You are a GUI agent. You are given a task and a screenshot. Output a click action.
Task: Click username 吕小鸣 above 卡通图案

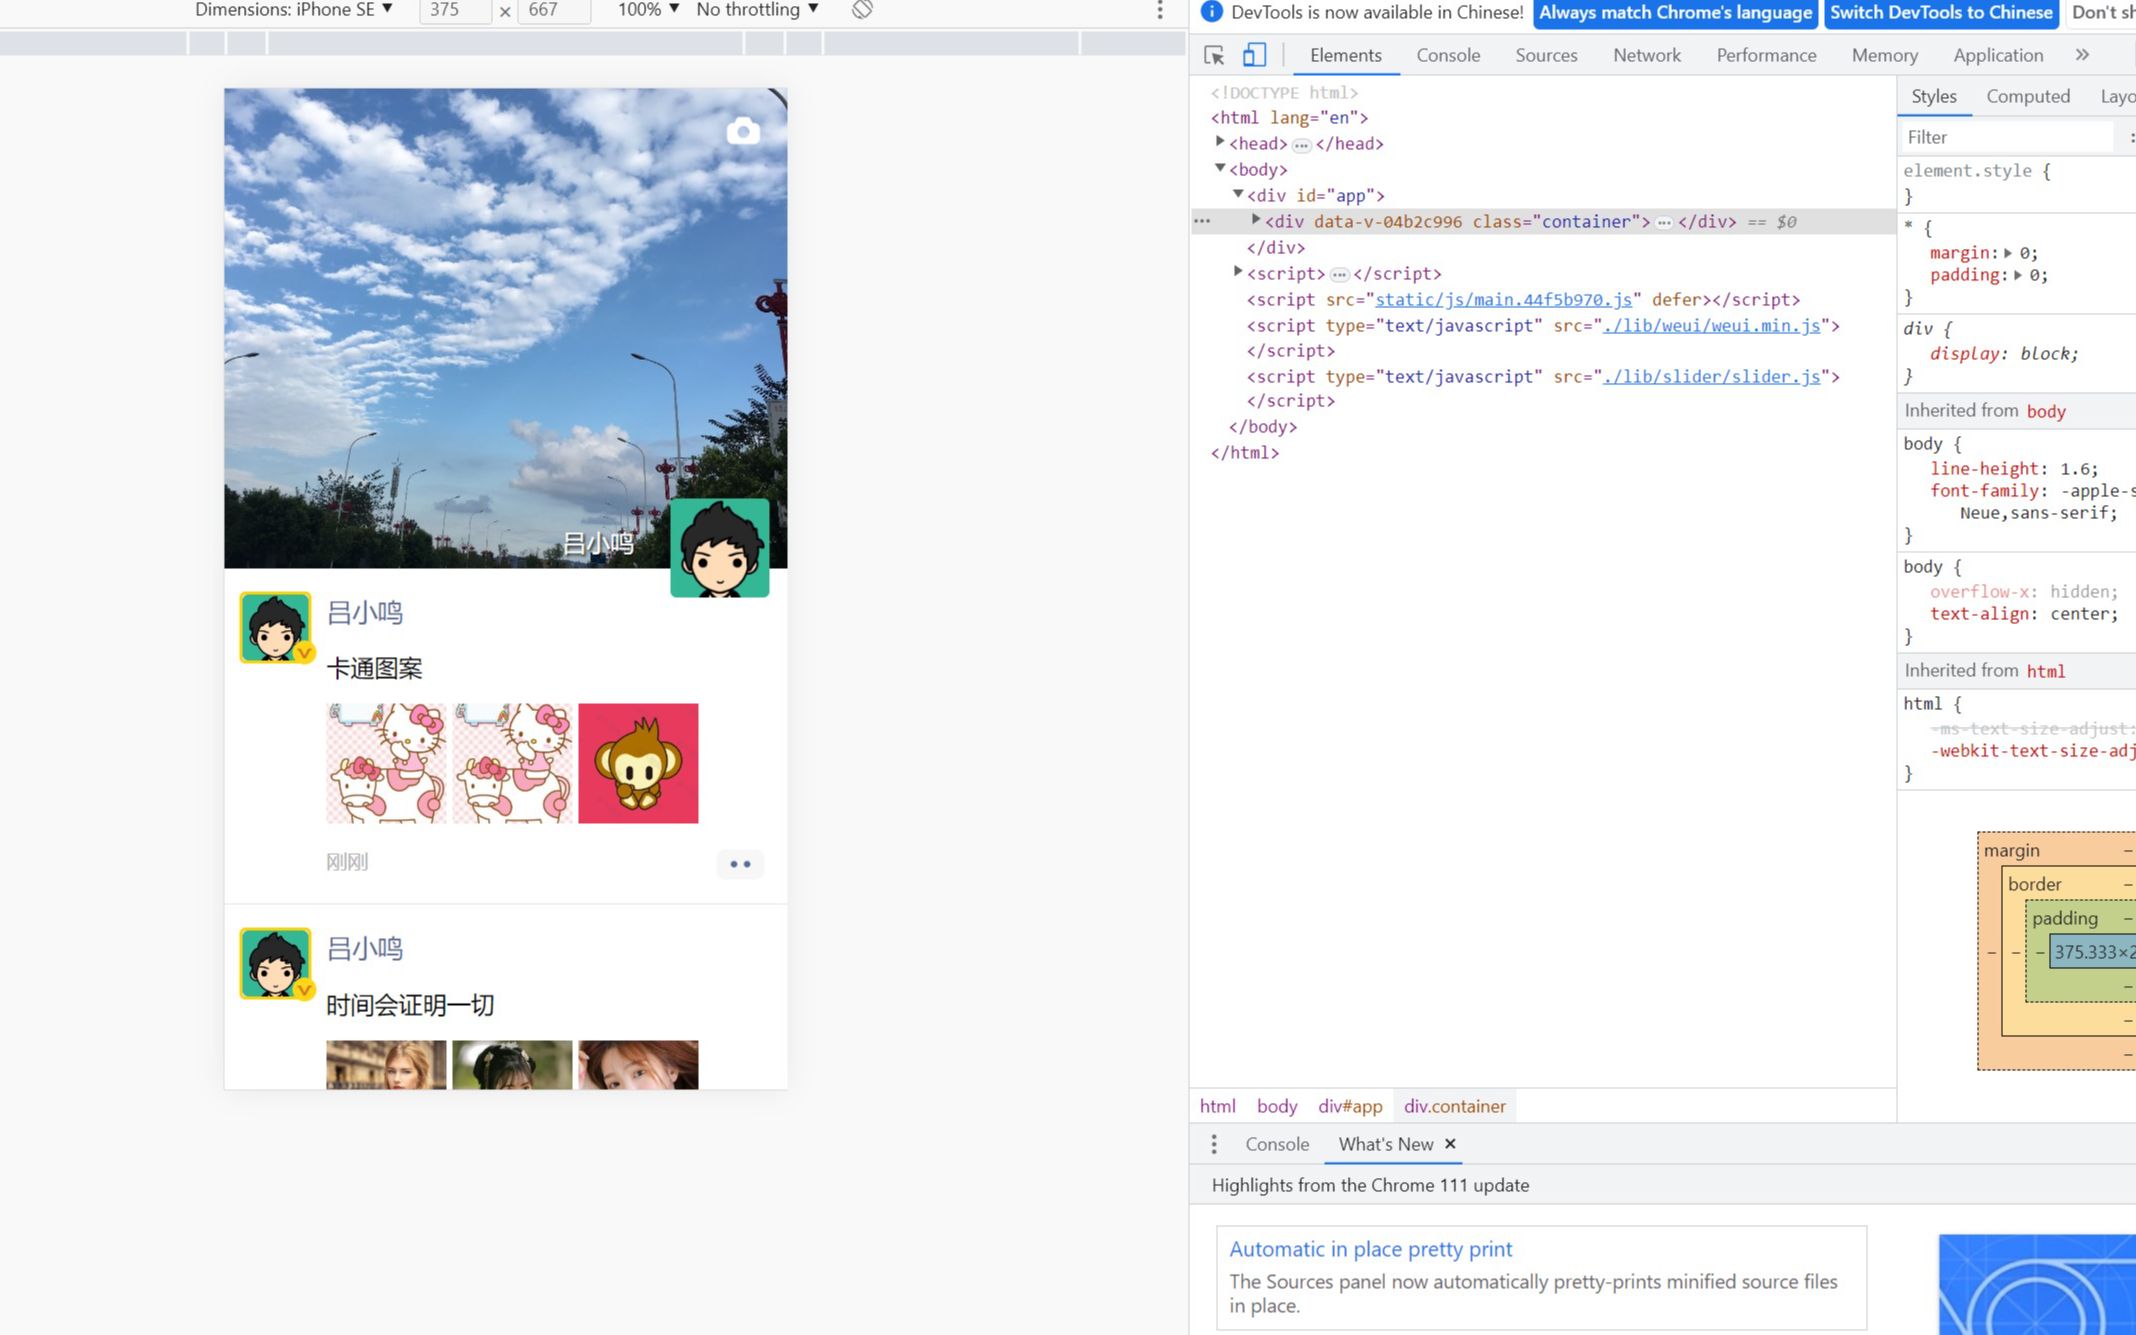[x=365, y=613]
